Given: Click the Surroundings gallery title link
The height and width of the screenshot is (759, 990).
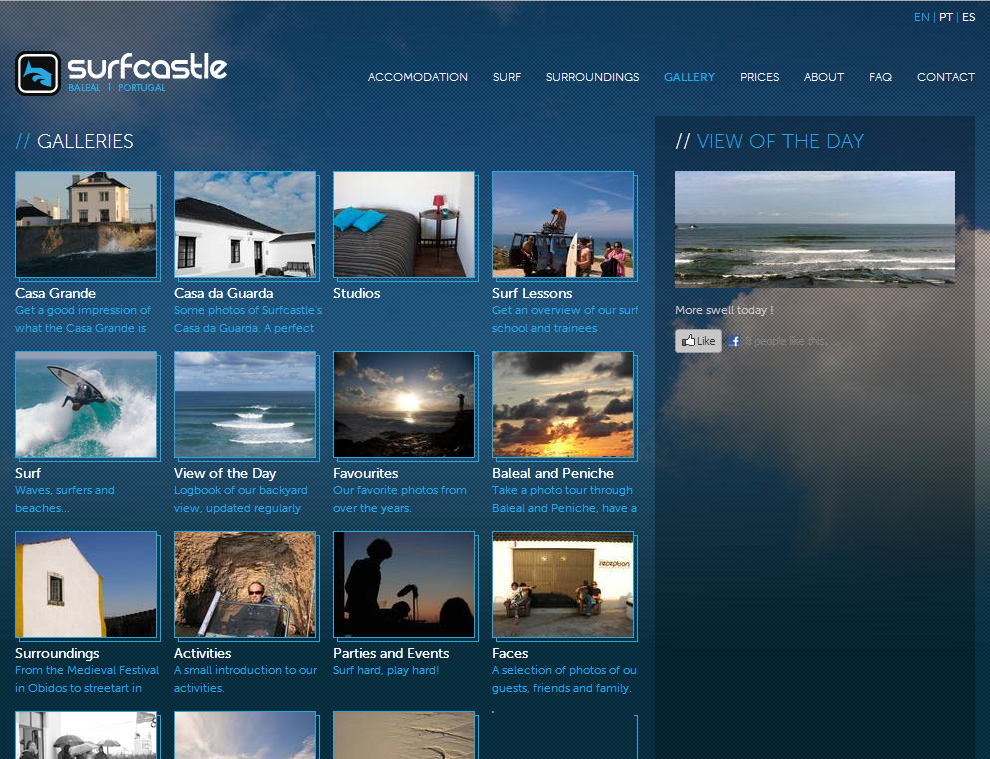Looking at the screenshot, I should [x=57, y=654].
